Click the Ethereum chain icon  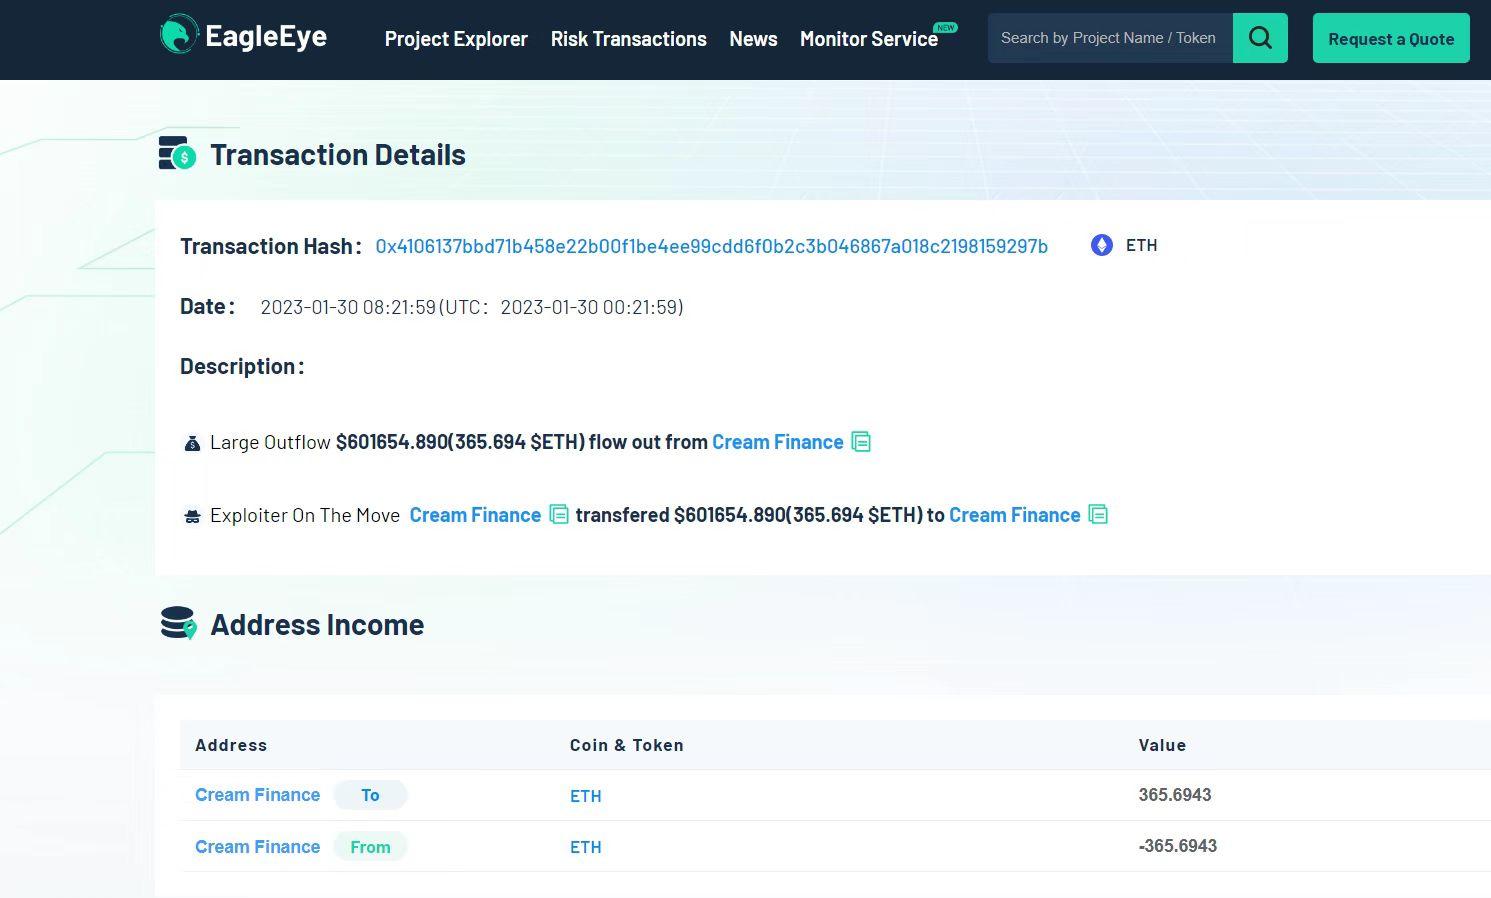coord(1101,245)
